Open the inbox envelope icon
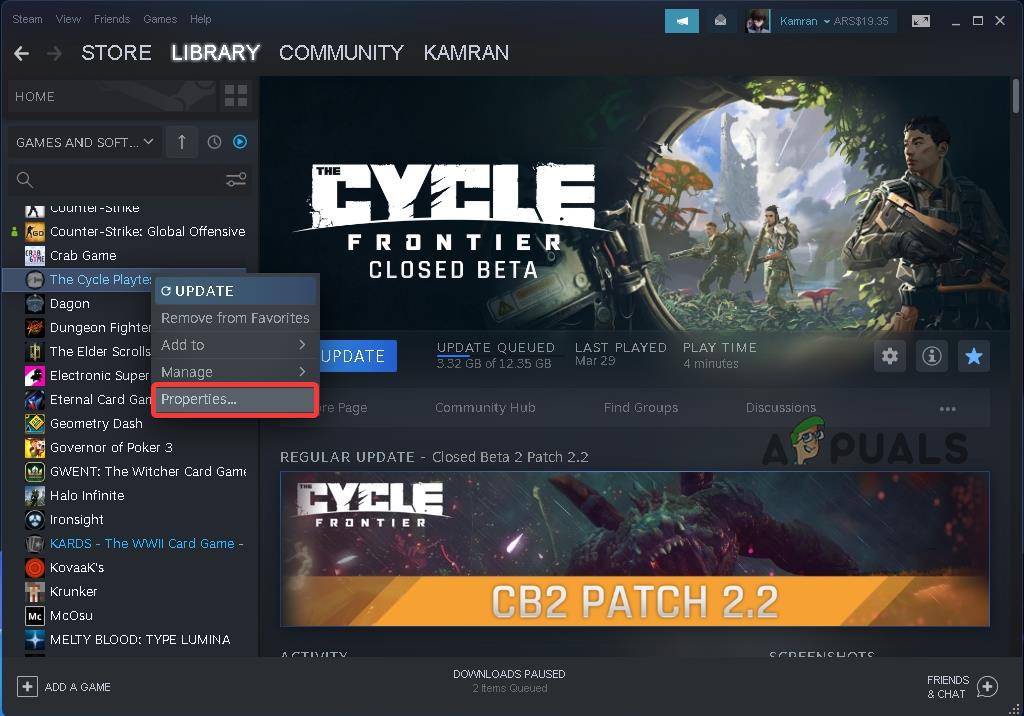 coord(720,21)
